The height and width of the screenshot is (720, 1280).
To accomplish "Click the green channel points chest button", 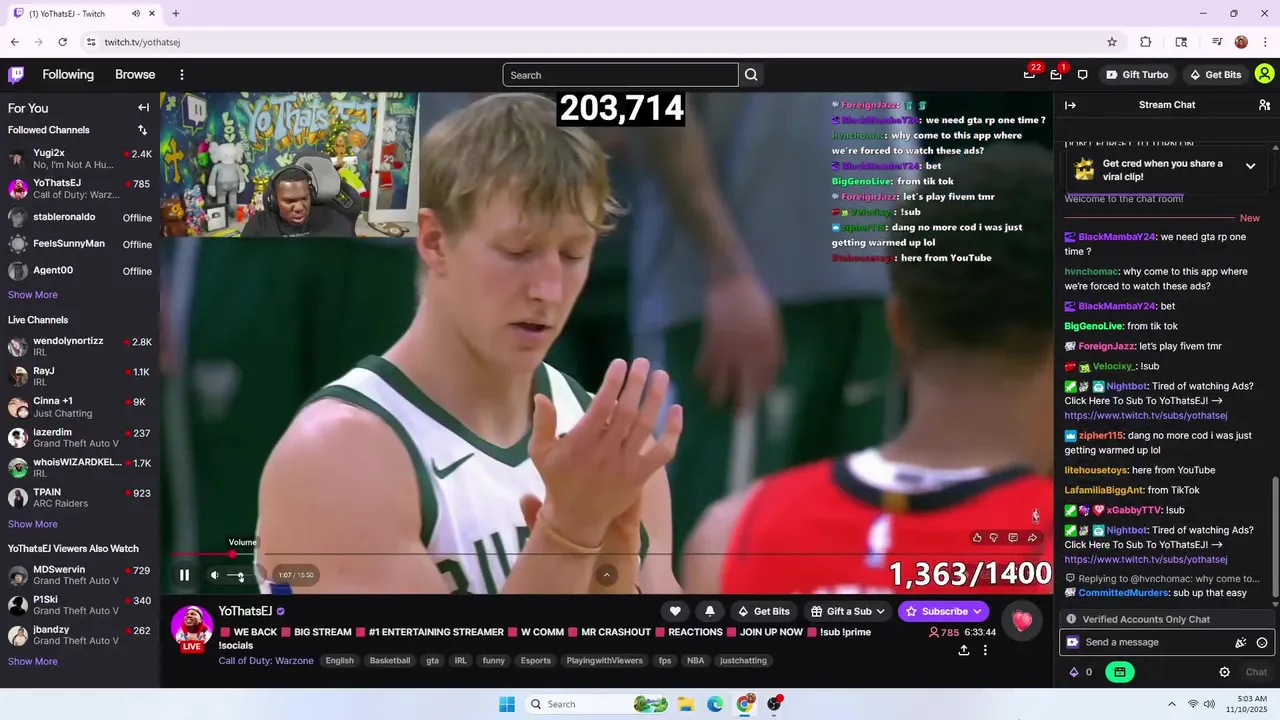I will click(x=1119, y=672).
